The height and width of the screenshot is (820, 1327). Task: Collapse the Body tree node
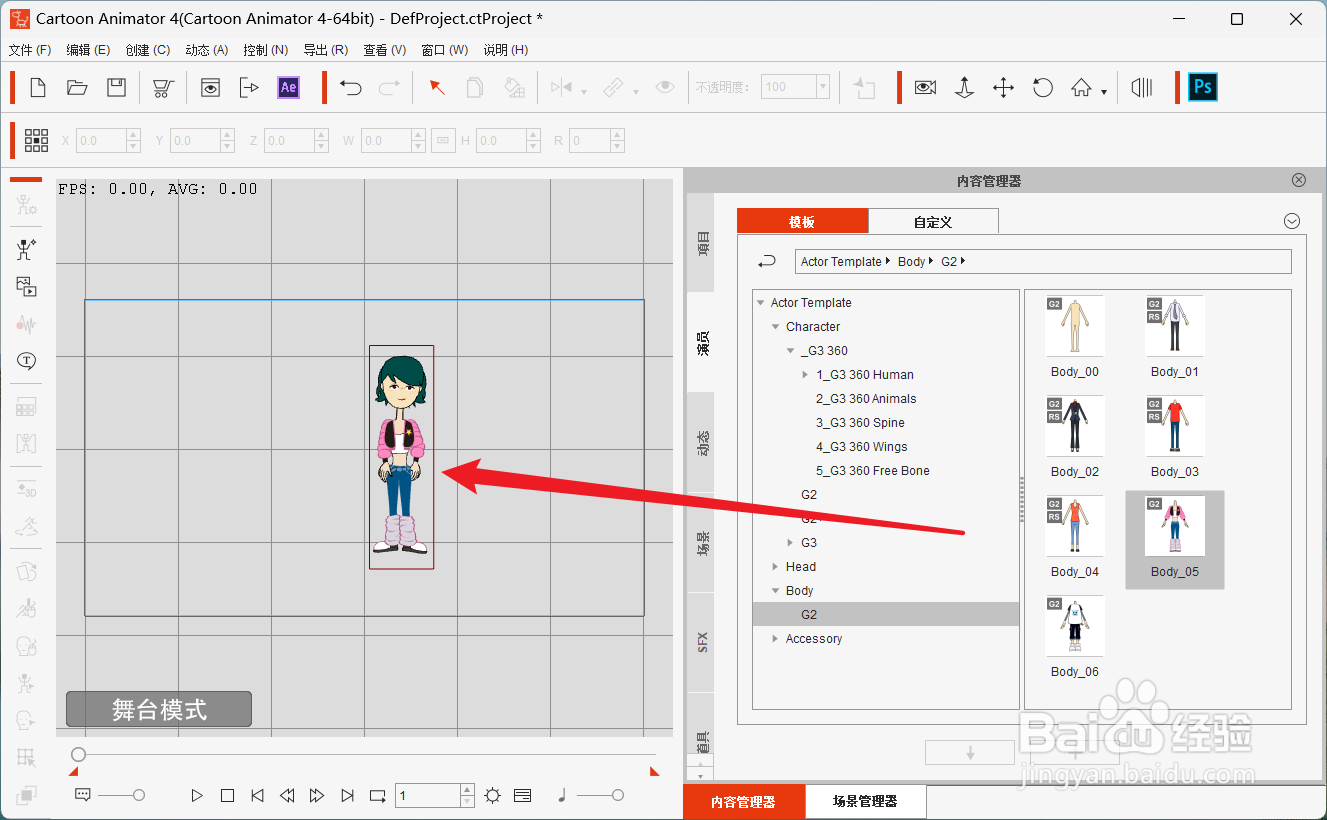coord(776,591)
